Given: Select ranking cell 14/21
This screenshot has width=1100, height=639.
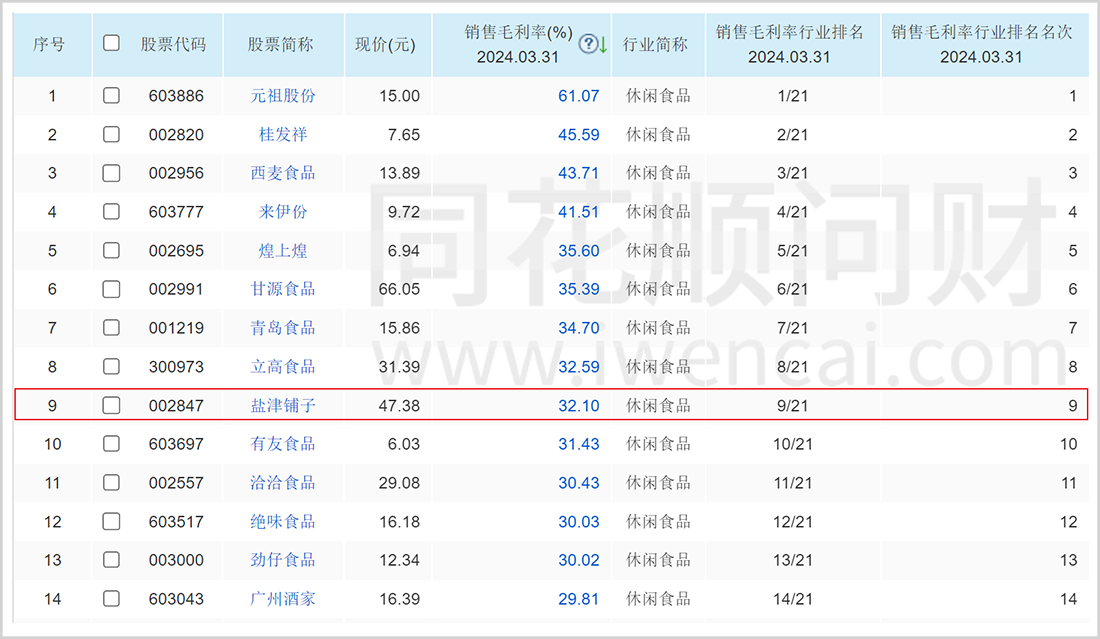Looking at the screenshot, I should [x=793, y=599].
